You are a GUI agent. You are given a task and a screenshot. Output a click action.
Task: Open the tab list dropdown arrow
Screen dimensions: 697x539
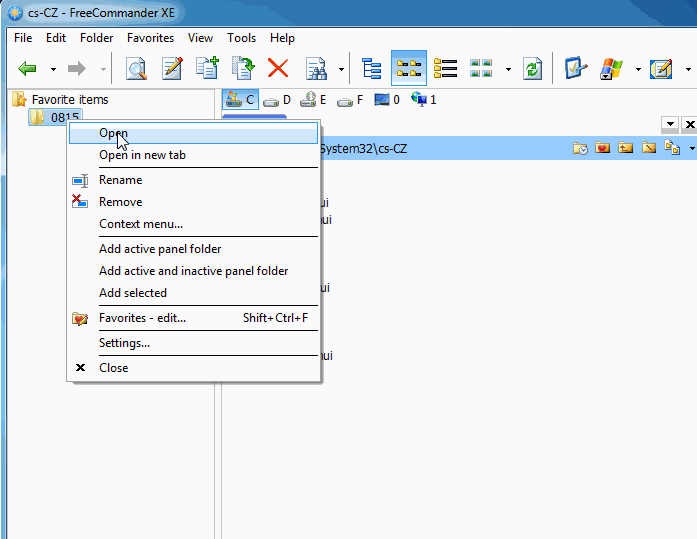tap(670, 124)
